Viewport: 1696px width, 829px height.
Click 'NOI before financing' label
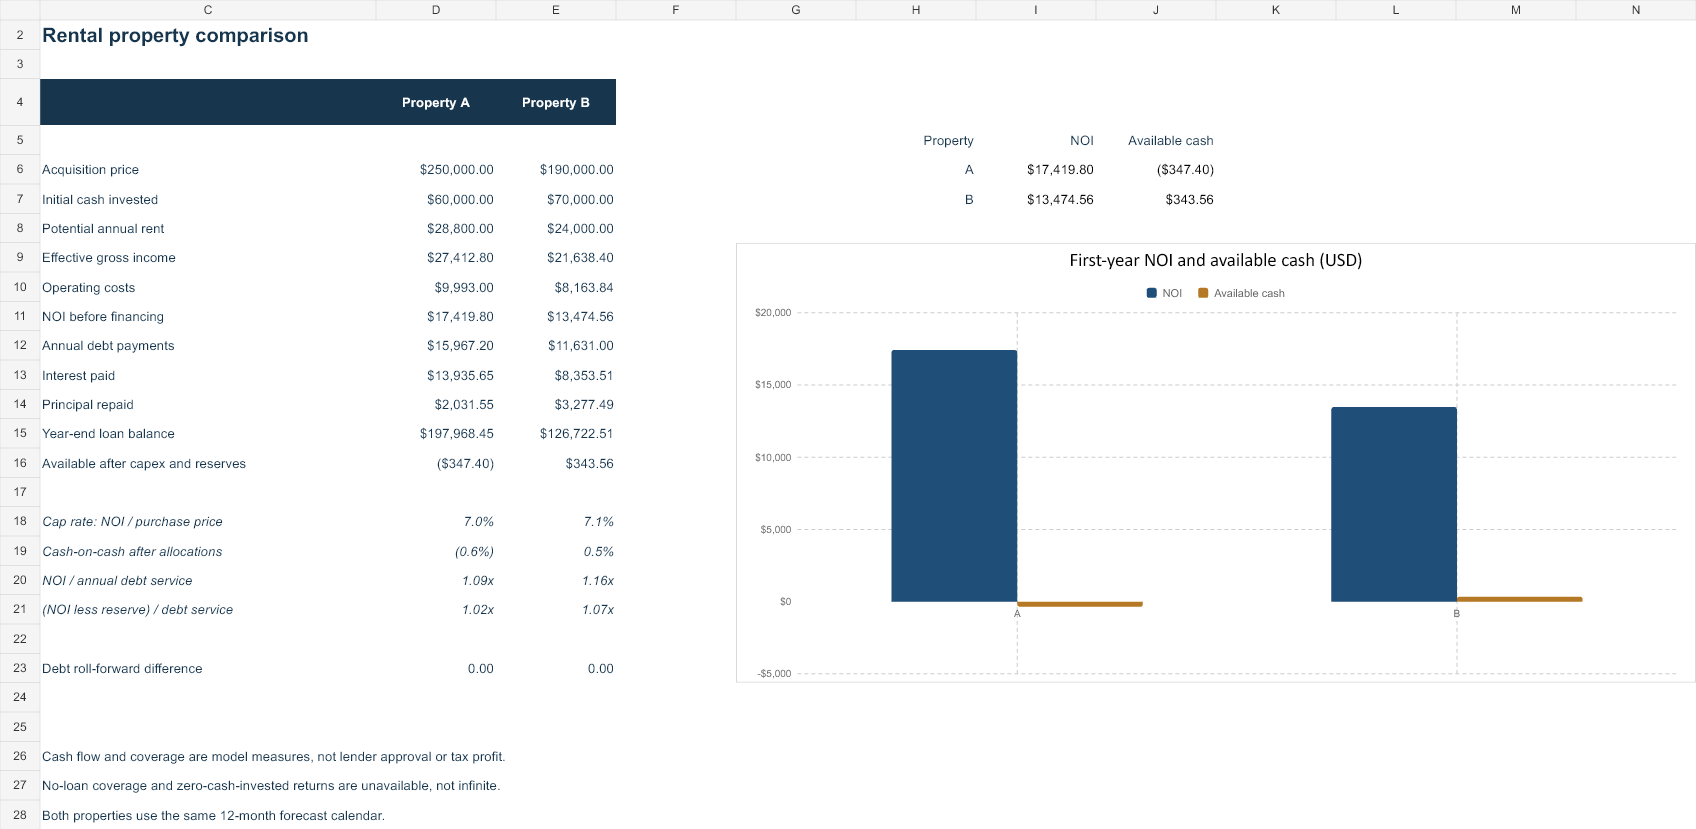103,317
